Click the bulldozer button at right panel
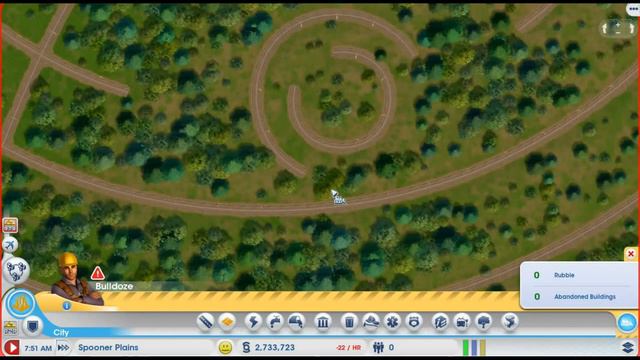This screenshot has height=360, width=640. point(627,323)
